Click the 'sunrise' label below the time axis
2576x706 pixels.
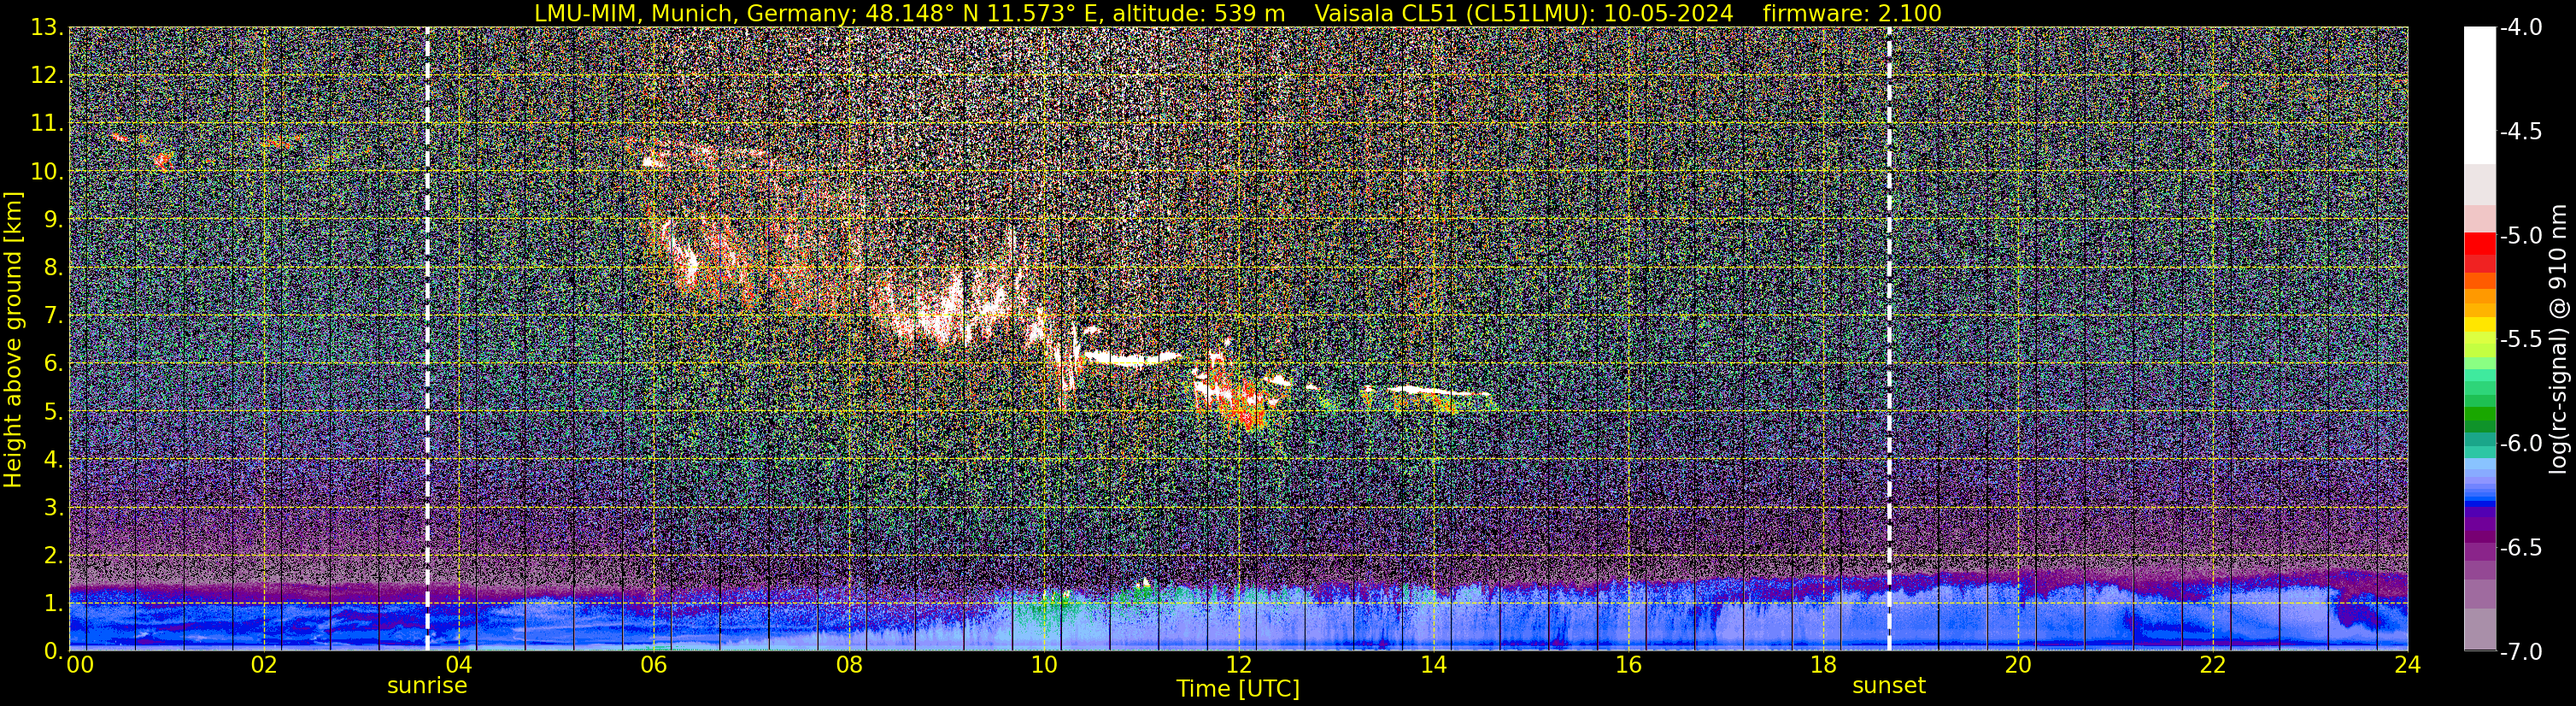427,686
